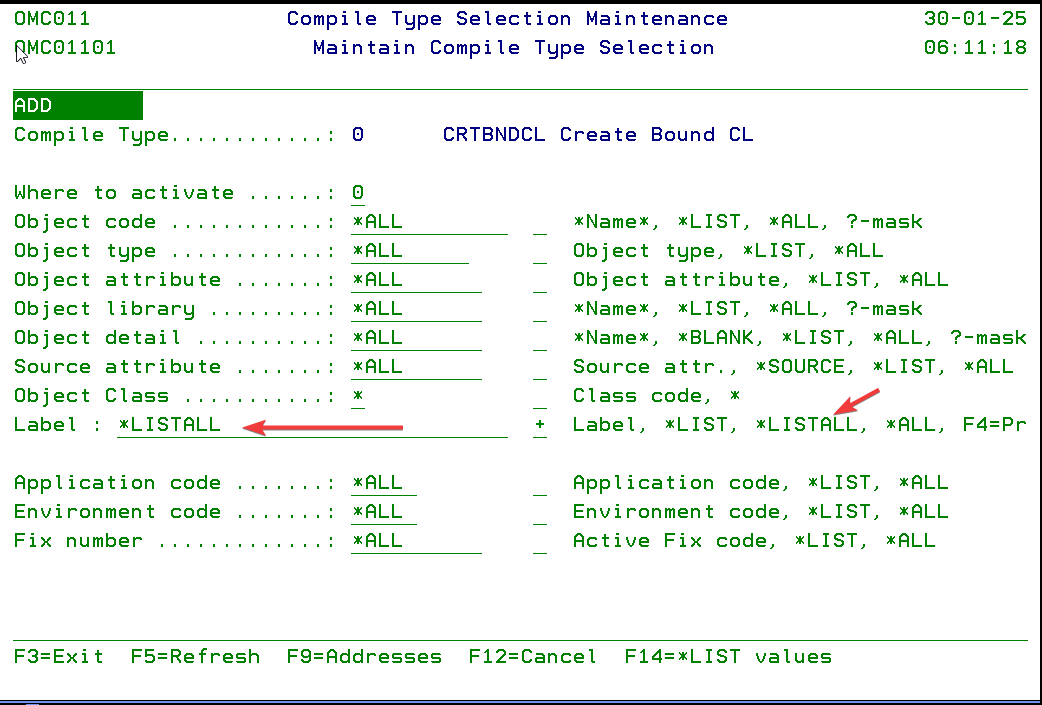This screenshot has height=705, width=1042.
Task: Open F14=*LIST values option
Action: coord(728,657)
